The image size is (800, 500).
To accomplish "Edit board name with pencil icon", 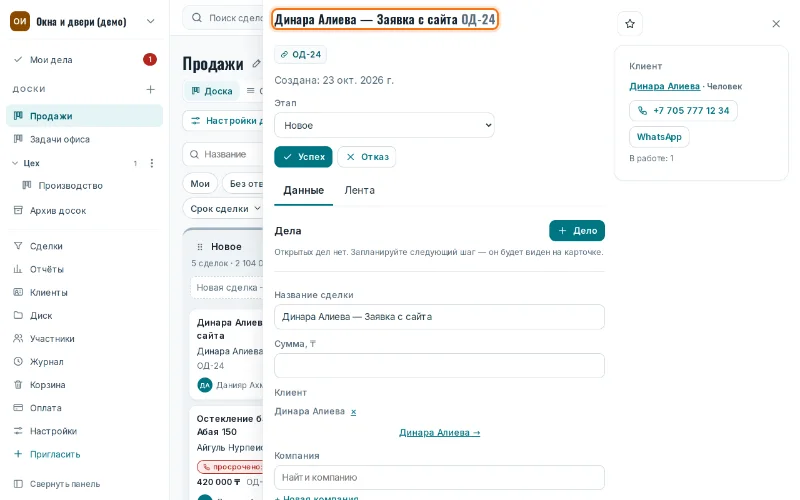I will (x=256, y=64).
